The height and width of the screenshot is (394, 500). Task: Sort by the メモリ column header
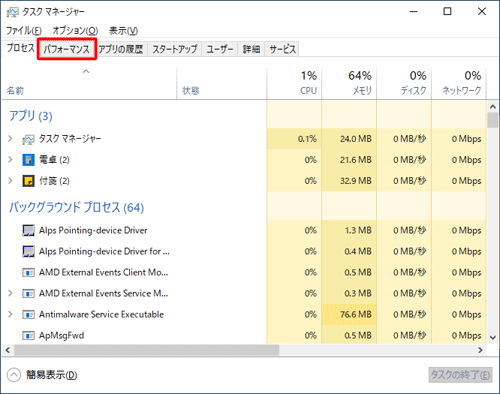point(349,84)
